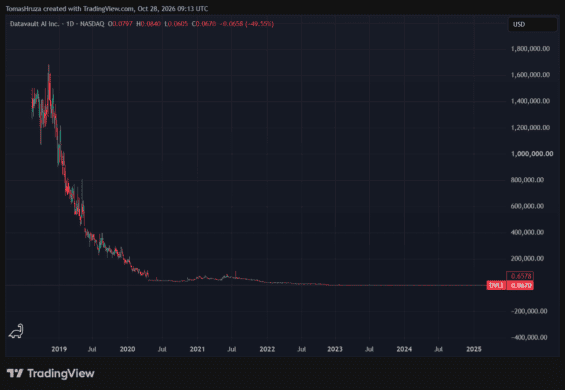Click the 1D interval label in legend
Image resolution: width=565 pixels, height=390 pixels.
pos(70,24)
